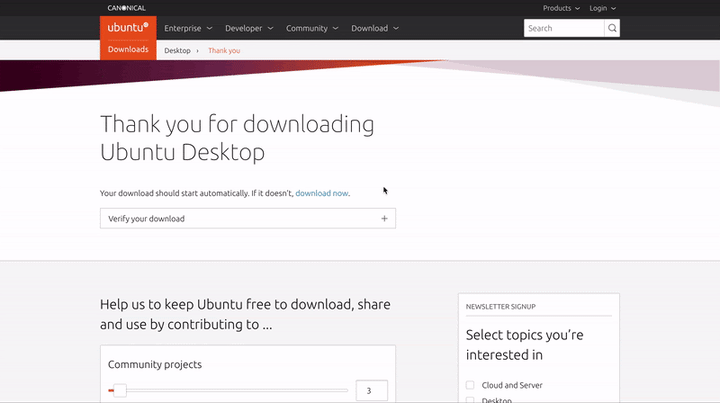Click the download now link

tap(321, 193)
